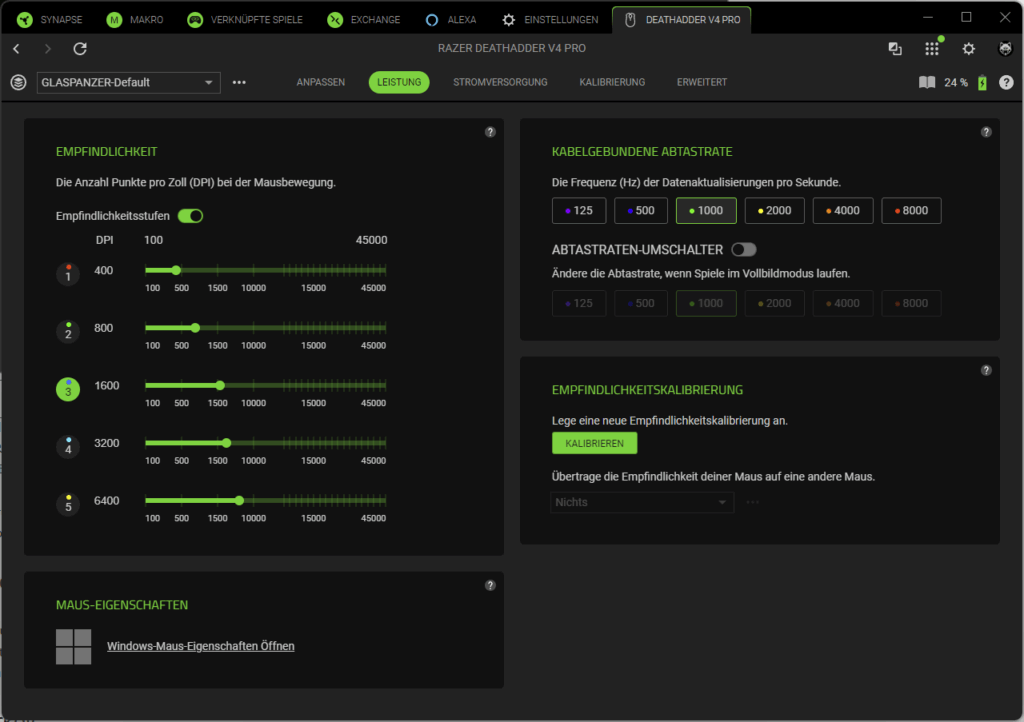Click the 400 DPI value of stage 1
The image size is (1024, 722).
104,270
